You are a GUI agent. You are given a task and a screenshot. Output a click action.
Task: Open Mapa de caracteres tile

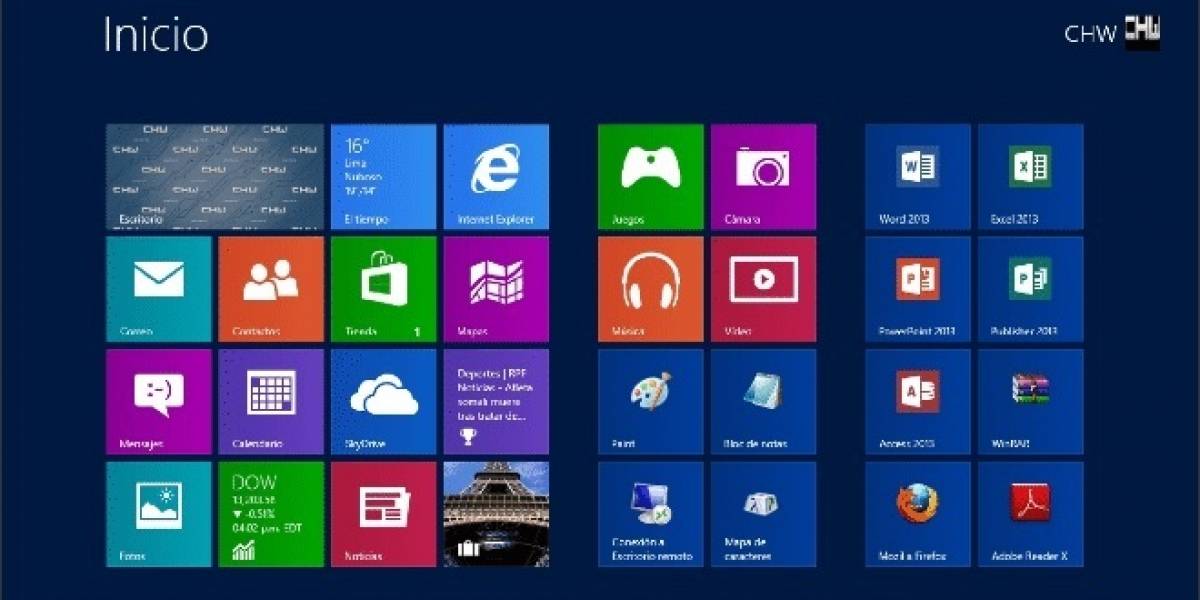tap(763, 514)
